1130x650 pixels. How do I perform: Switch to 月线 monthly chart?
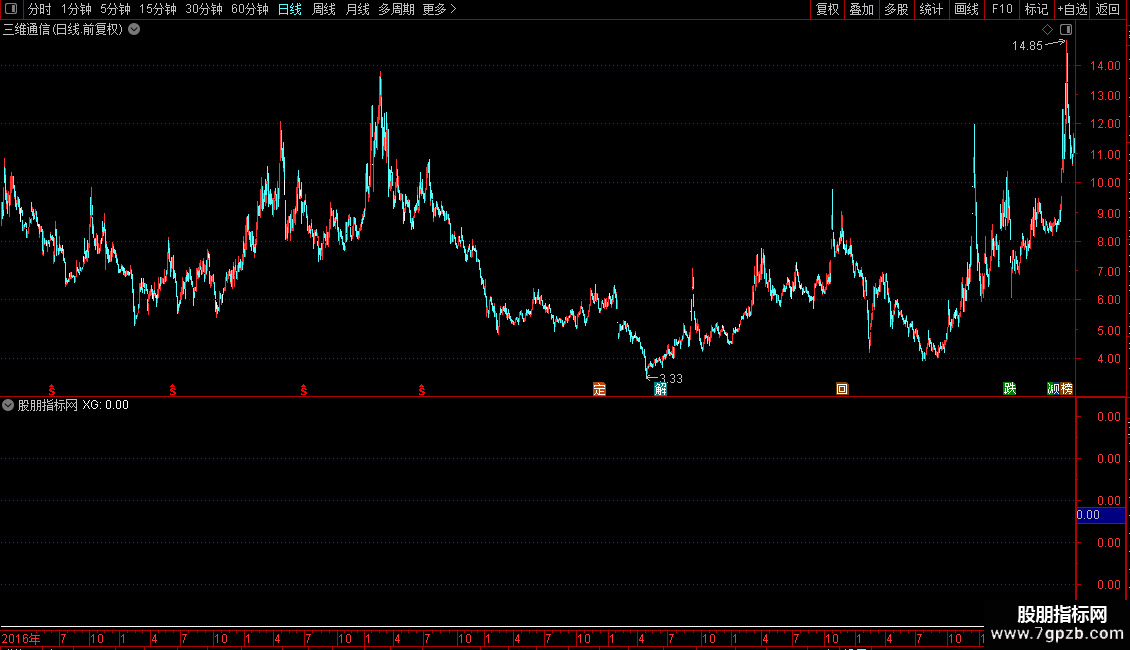(x=357, y=9)
